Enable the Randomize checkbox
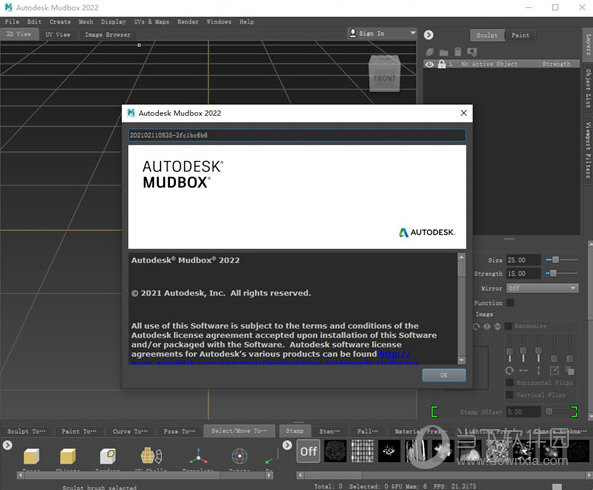Viewport: 593px width, 490px height. (x=509, y=326)
